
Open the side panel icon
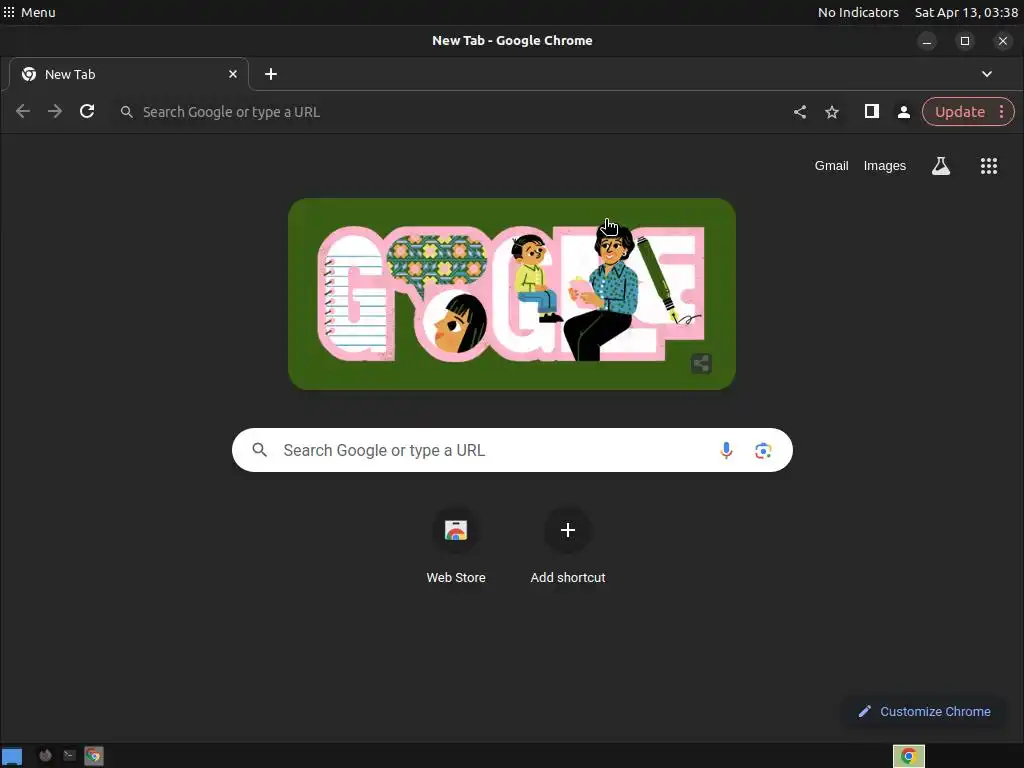tap(871, 112)
